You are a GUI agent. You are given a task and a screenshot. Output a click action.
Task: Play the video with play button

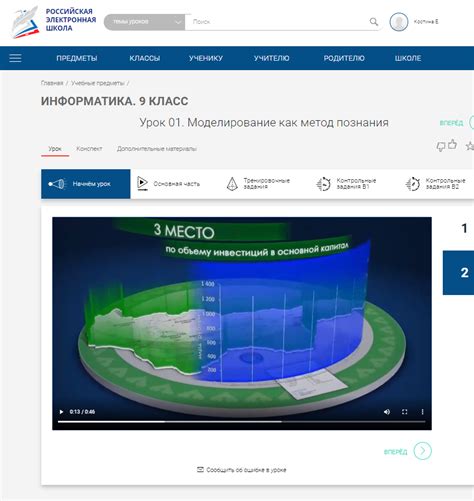[x=61, y=412]
